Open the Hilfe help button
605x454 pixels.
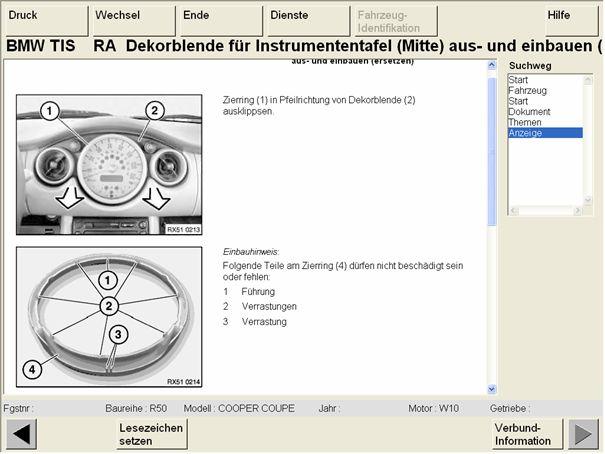[571, 20]
